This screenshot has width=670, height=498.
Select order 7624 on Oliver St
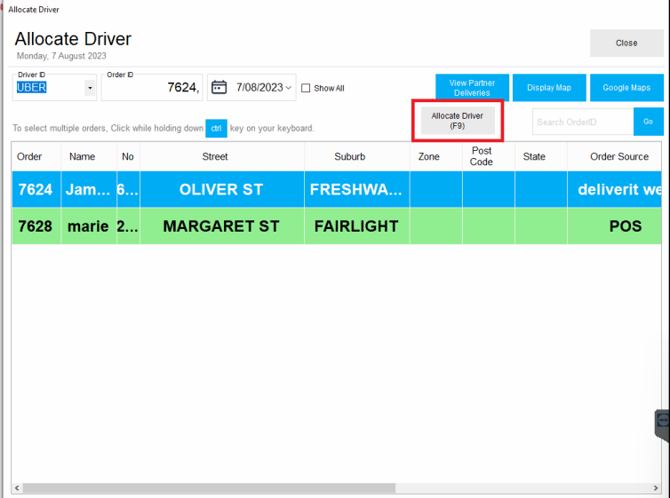coord(220,189)
